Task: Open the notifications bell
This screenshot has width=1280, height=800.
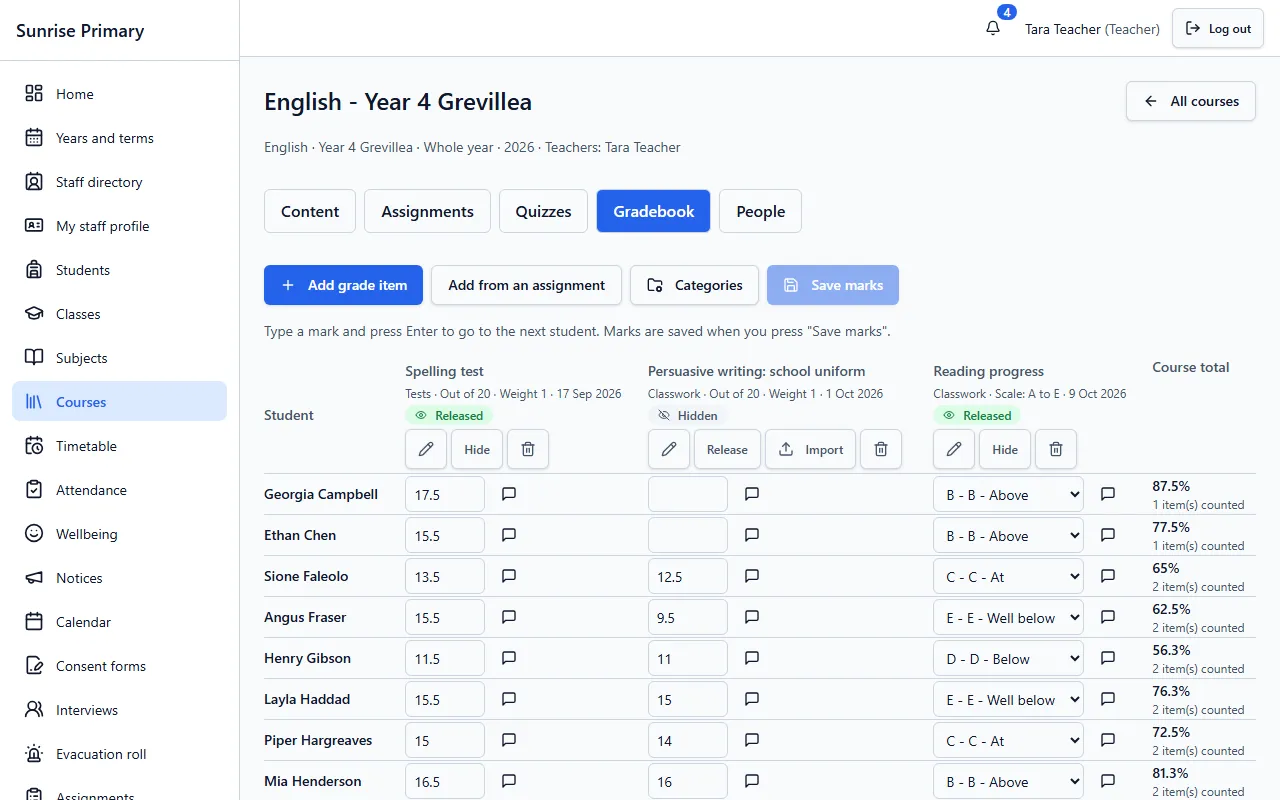Action: [x=993, y=28]
